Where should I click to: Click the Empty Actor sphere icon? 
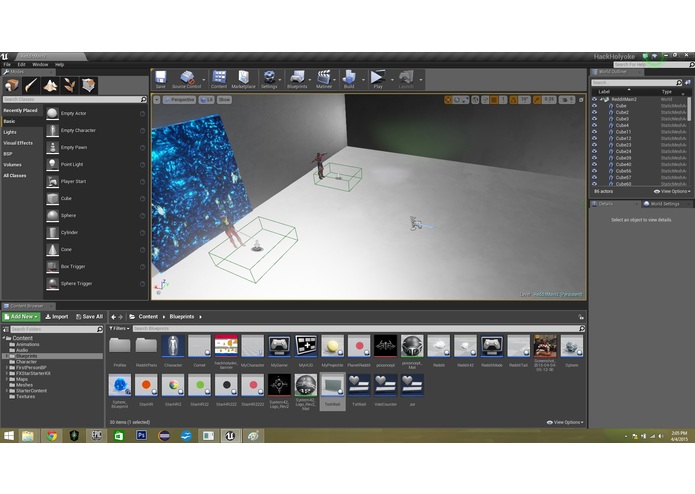pos(52,113)
